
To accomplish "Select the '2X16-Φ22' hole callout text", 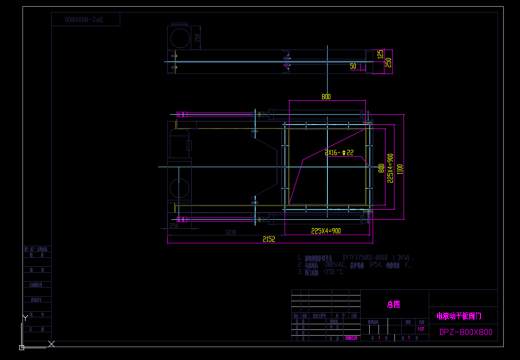I will click(339, 153).
